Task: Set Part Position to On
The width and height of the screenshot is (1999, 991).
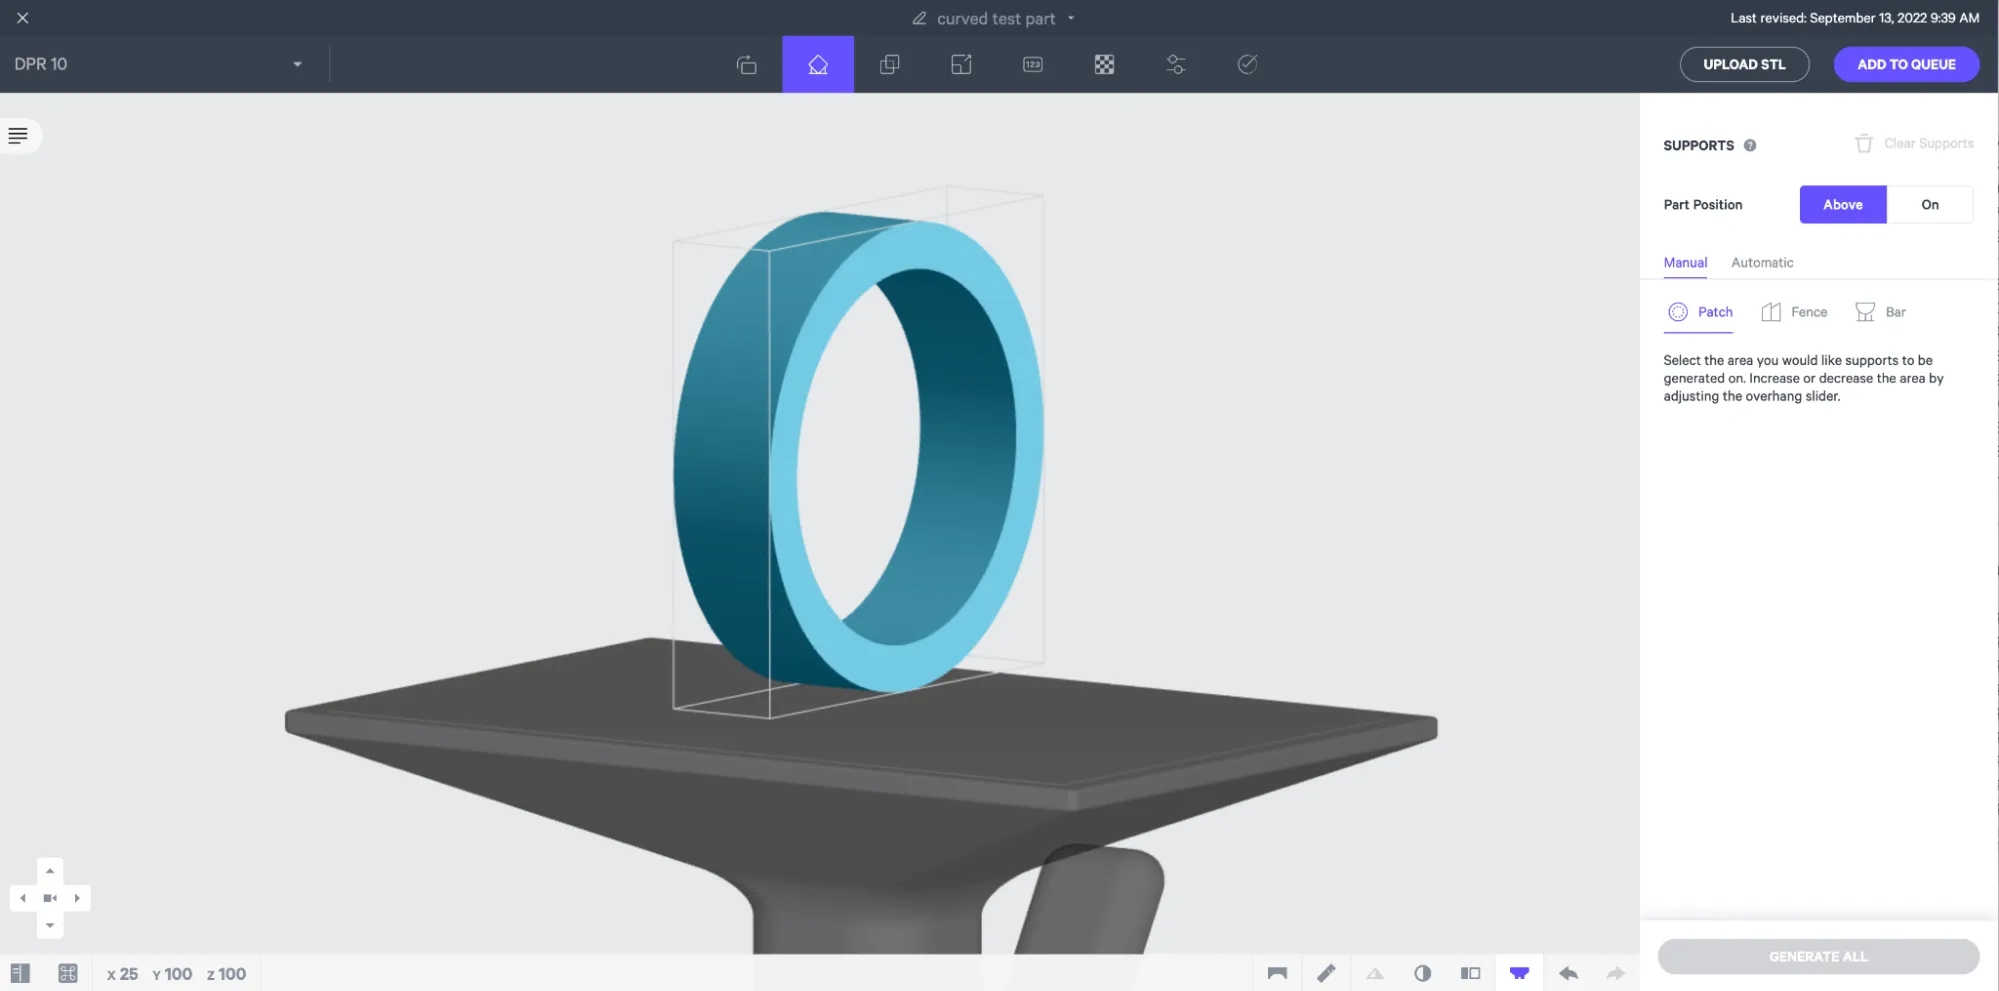Action: click(1930, 204)
